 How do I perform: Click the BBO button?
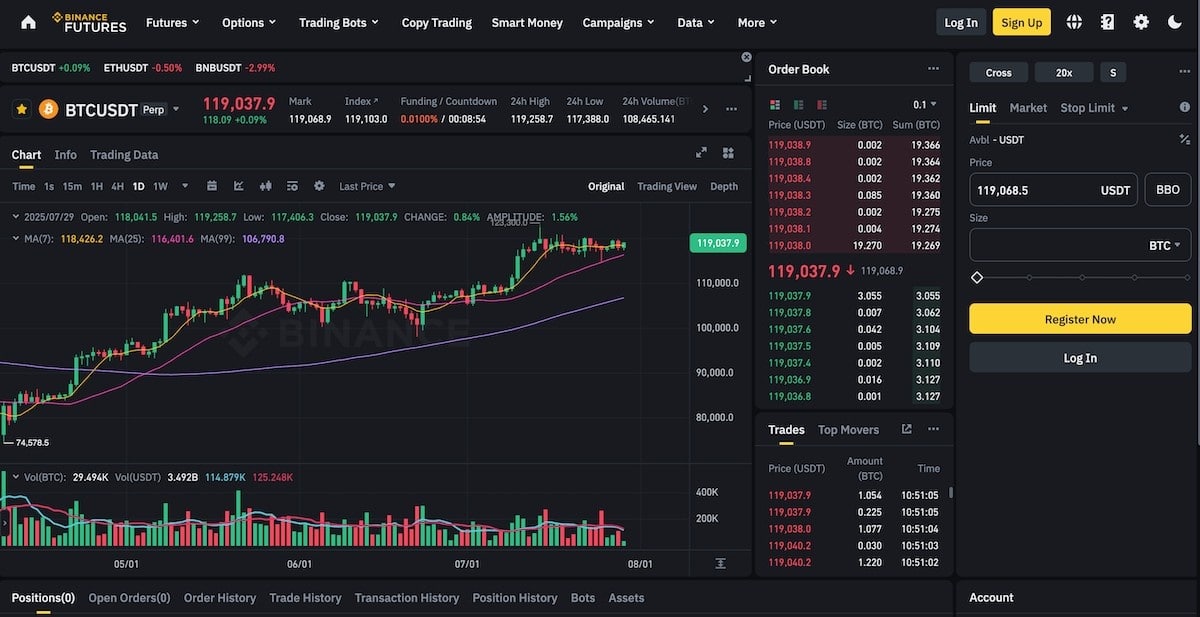(x=1167, y=189)
